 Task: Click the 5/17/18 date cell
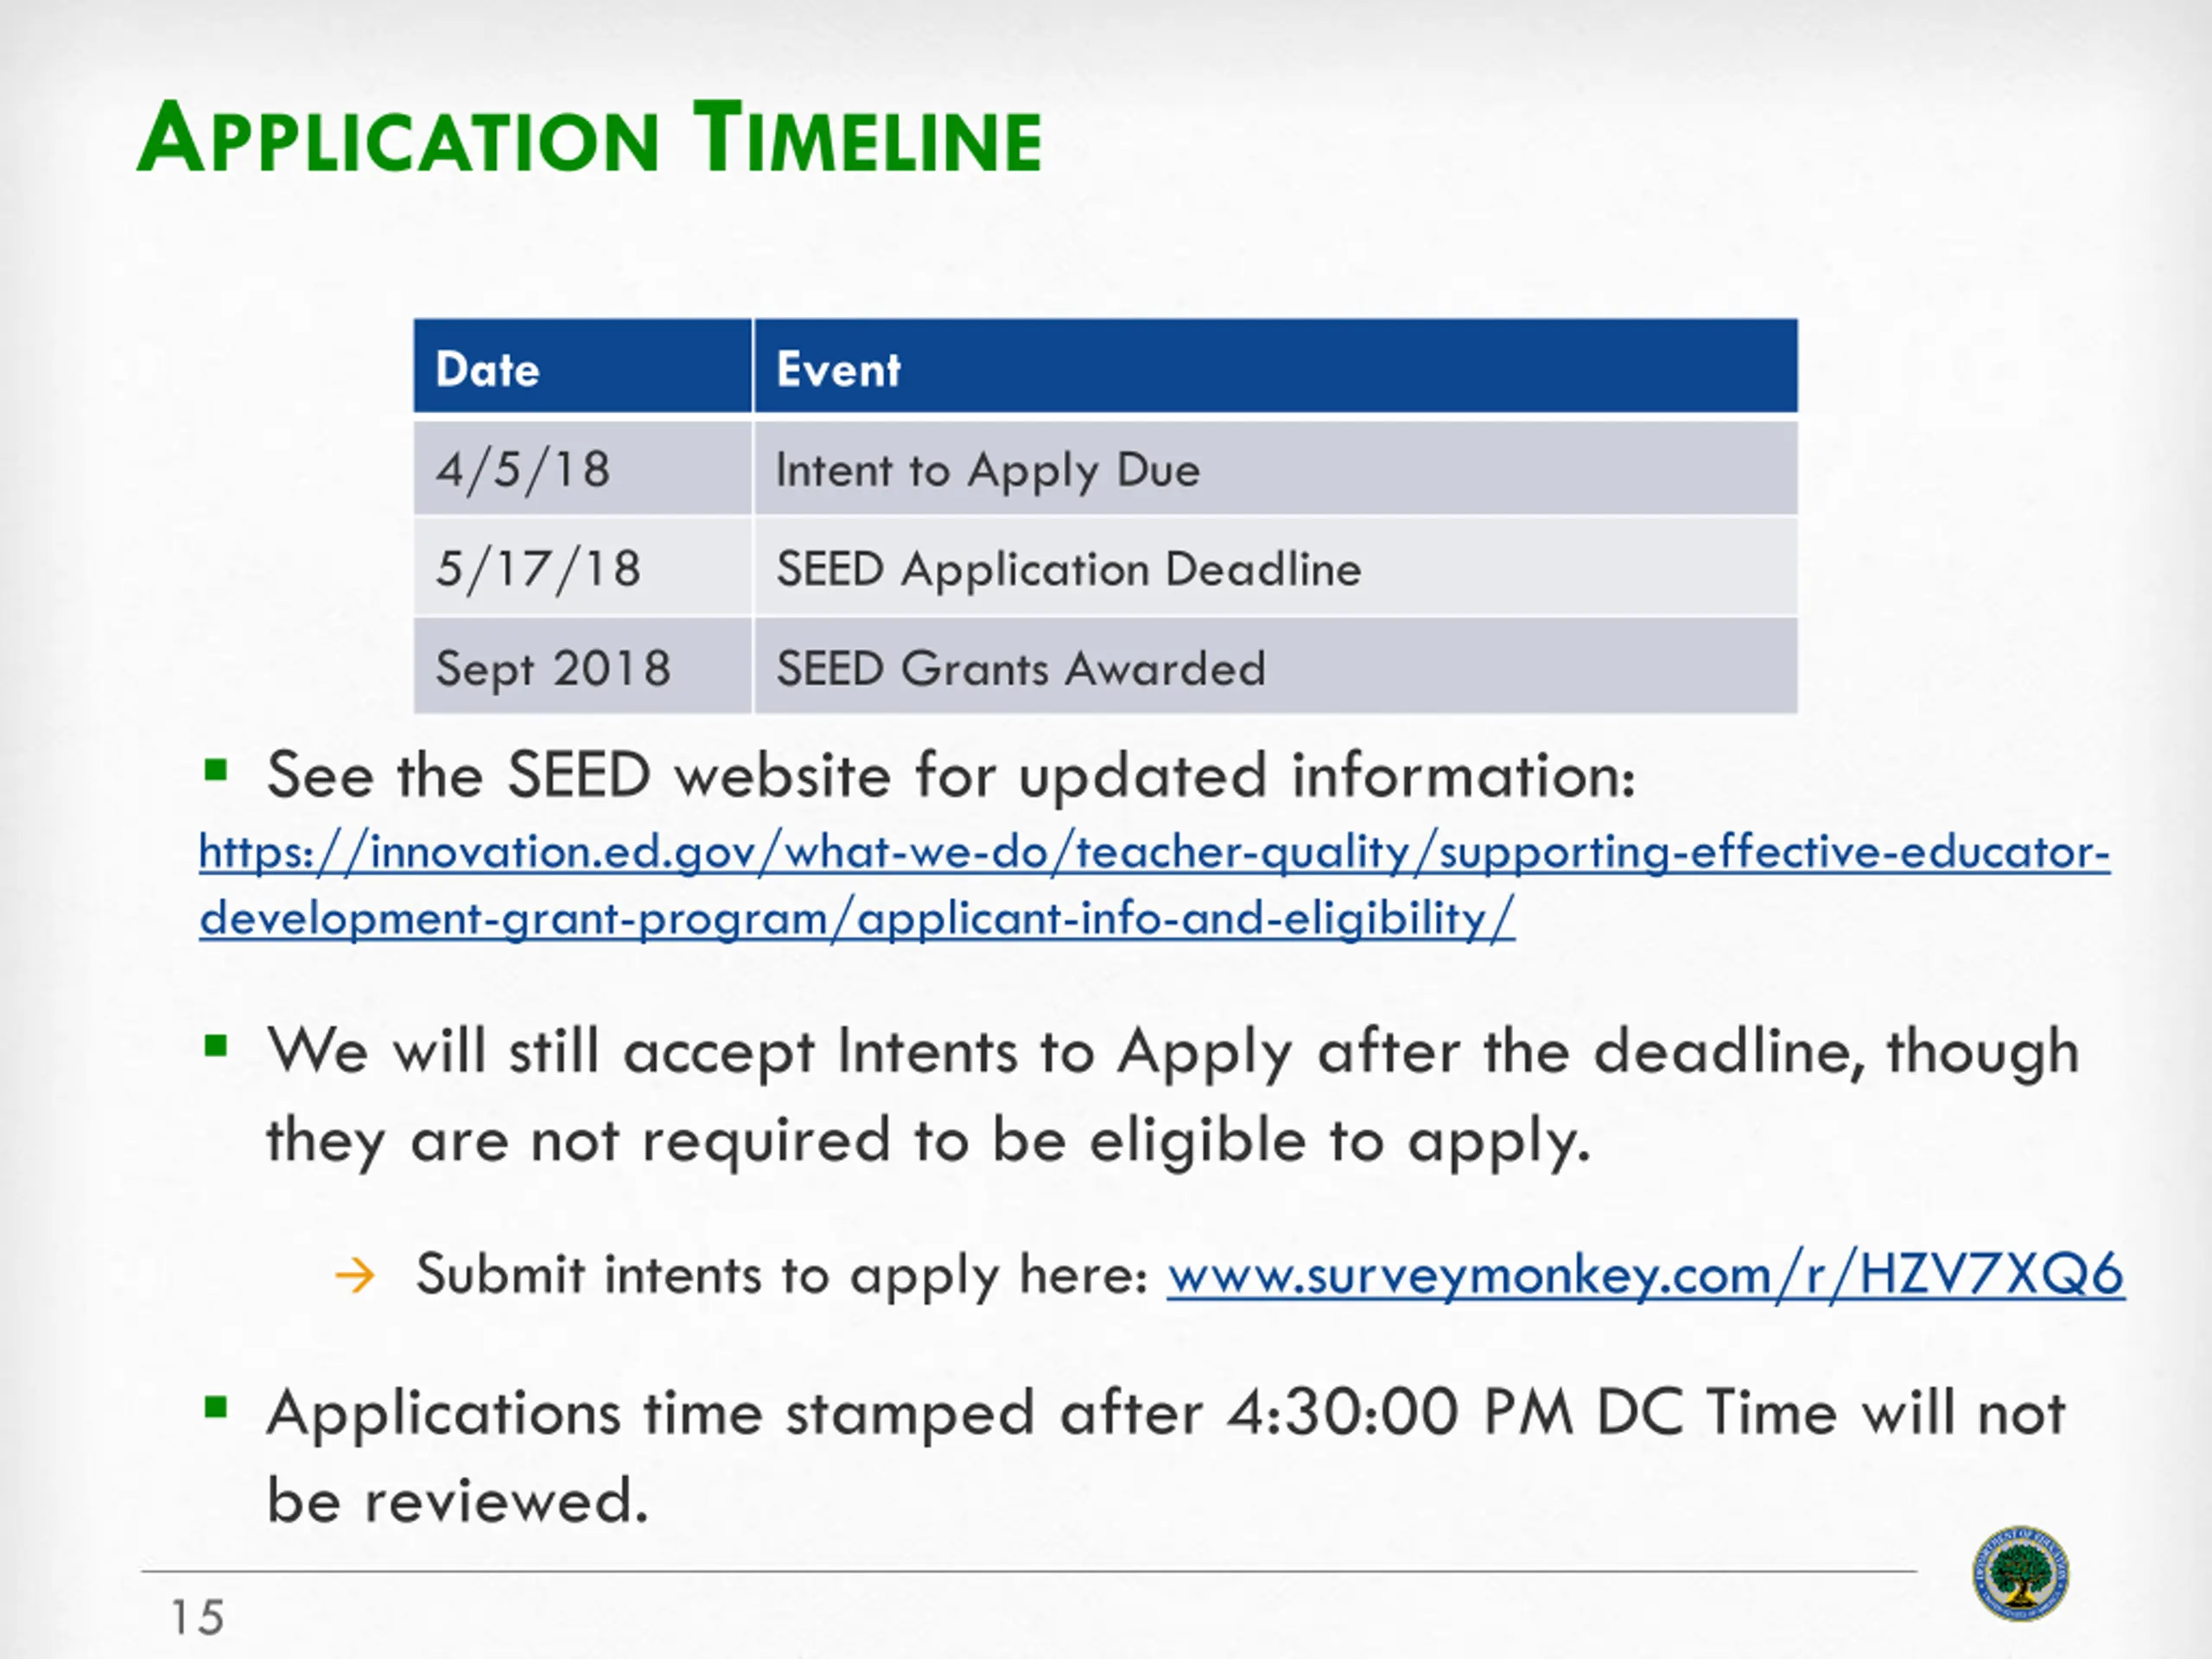coord(582,567)
